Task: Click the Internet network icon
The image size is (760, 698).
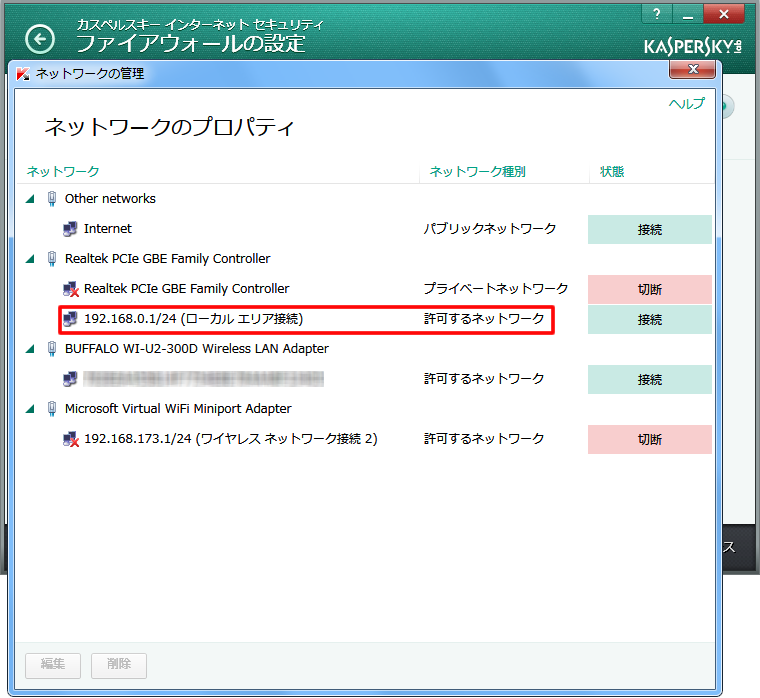Action: (x=70, y=229)
